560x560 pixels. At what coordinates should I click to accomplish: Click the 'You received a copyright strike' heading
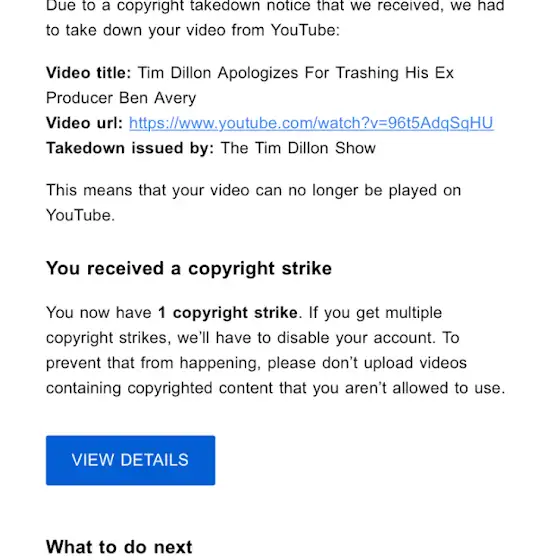click(x=189, y=269)
